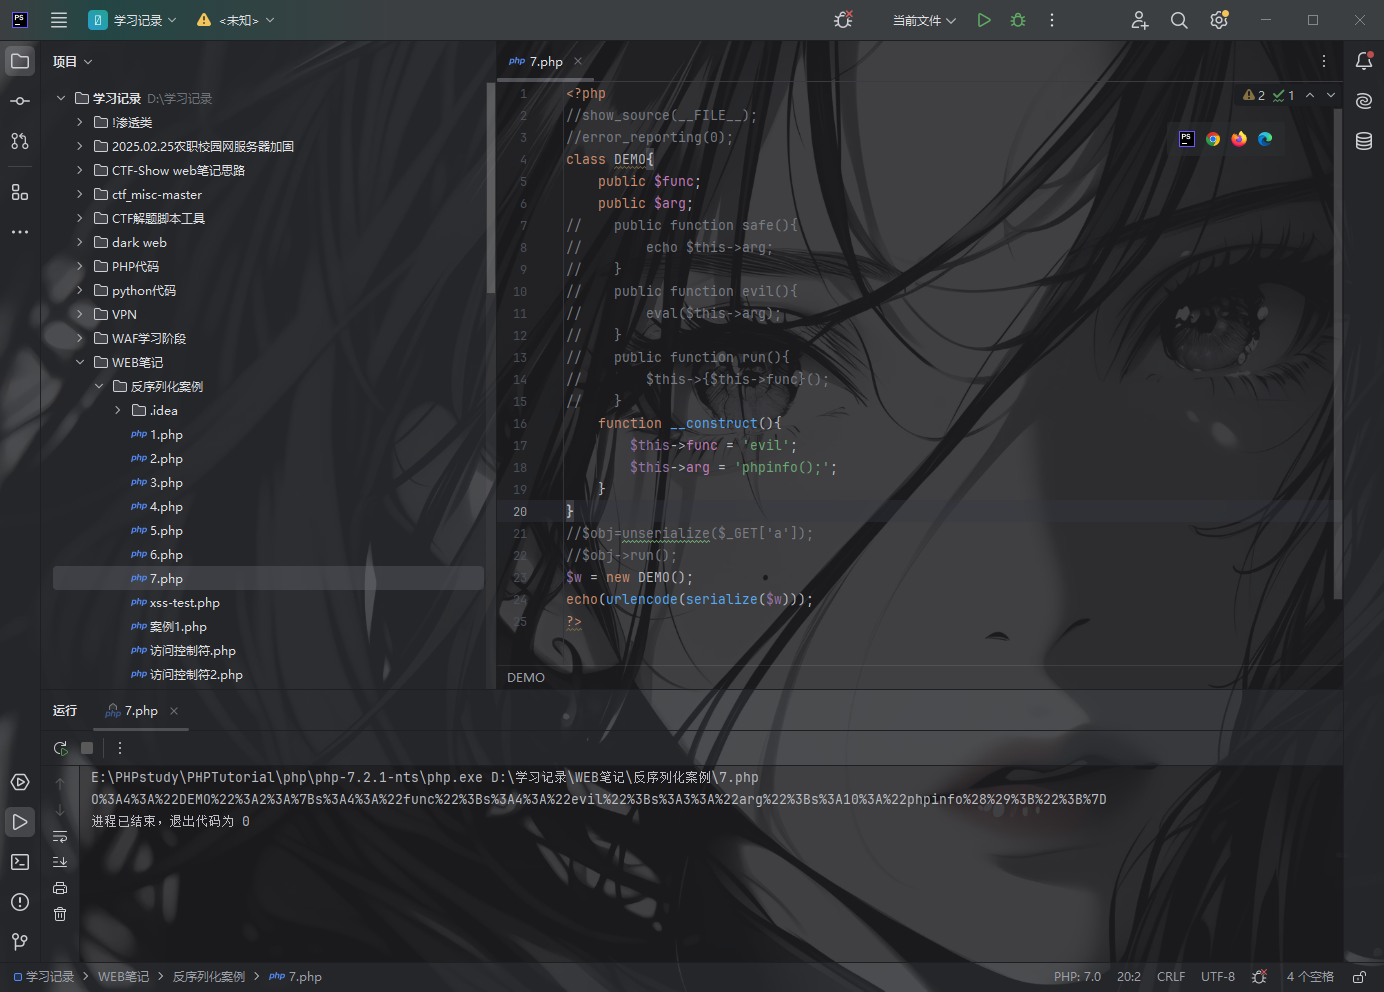The height and width of the screenshot is (992, 1384).
Task: Open the Database tool window
Action: tap(1364, 141)
